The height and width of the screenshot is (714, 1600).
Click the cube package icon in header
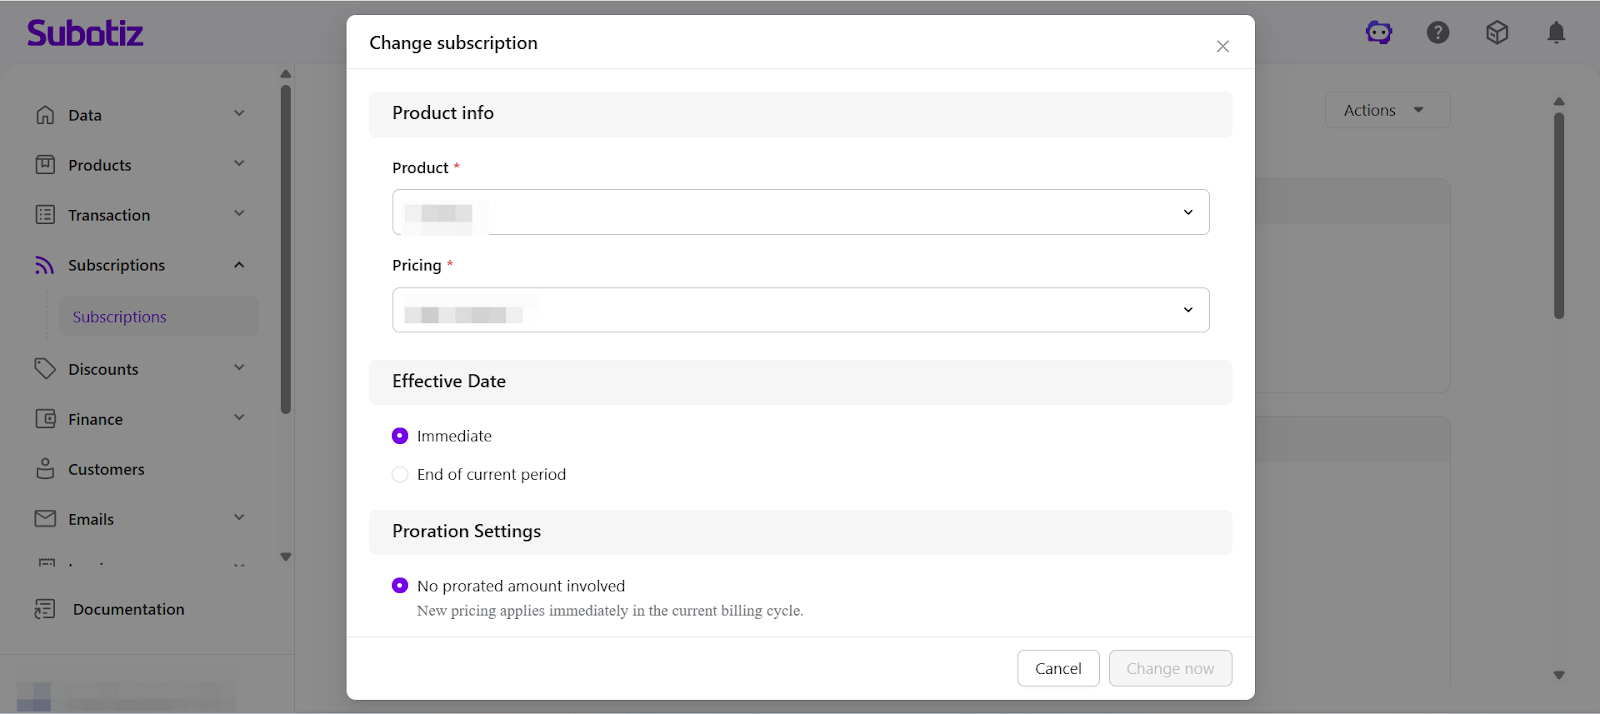point(1497,33)
